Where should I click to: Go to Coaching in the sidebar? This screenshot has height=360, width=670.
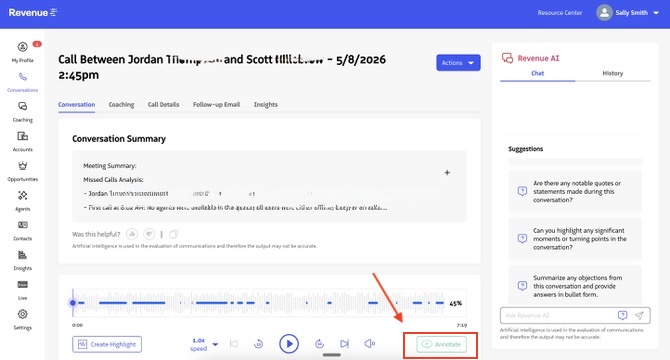pos(23,111)
